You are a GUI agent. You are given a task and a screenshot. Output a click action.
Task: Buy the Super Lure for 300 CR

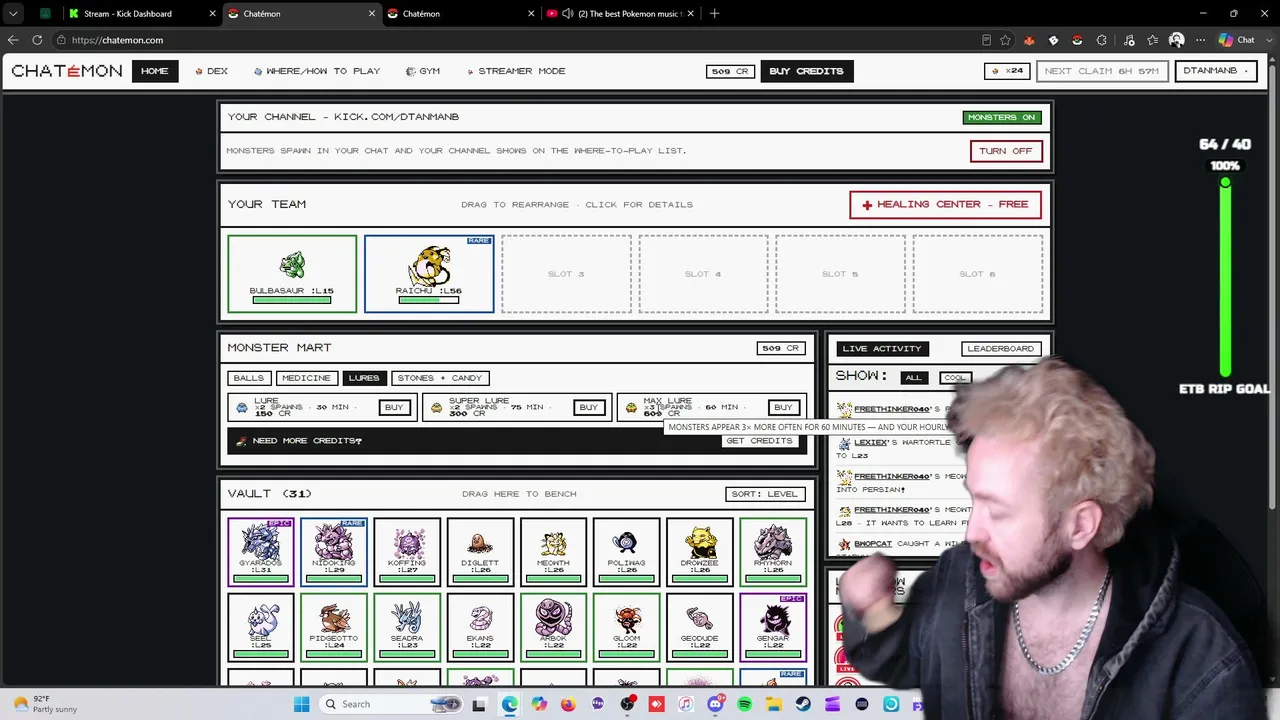(588, 407)
